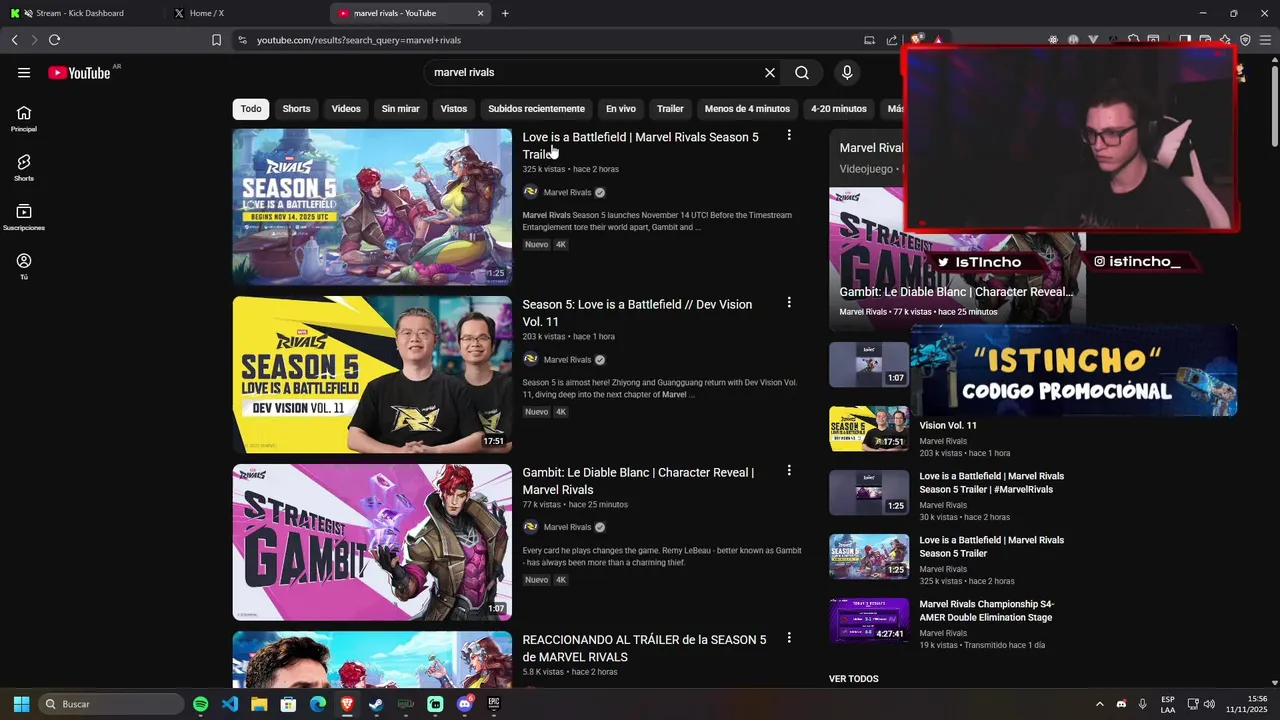The image size is (1280, 720).
Task: Open Epic Games Launcher from the taskbar
Action: [x=493, y=704]
